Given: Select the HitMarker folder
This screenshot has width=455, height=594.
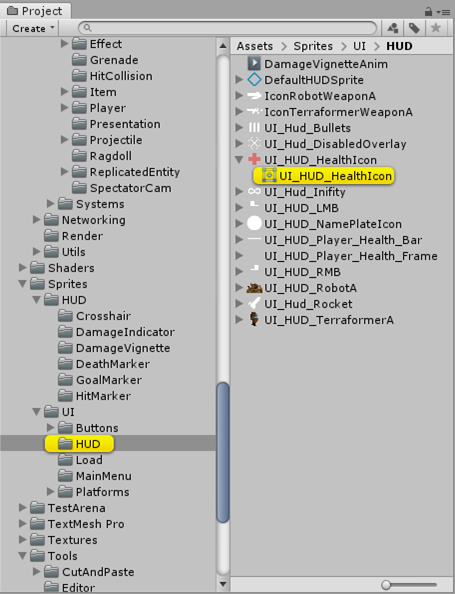Looking at the screenshot, I should 94,396.
